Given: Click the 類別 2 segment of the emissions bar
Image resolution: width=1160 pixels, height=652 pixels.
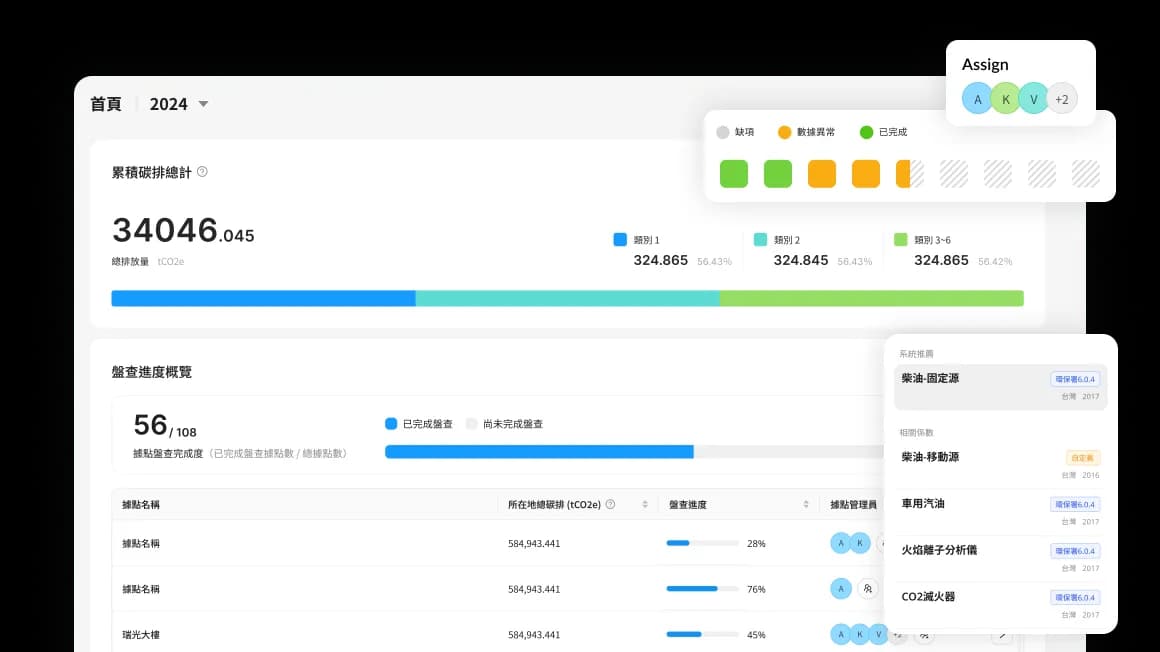Looking at the screenshot, I should pos(567,298).
